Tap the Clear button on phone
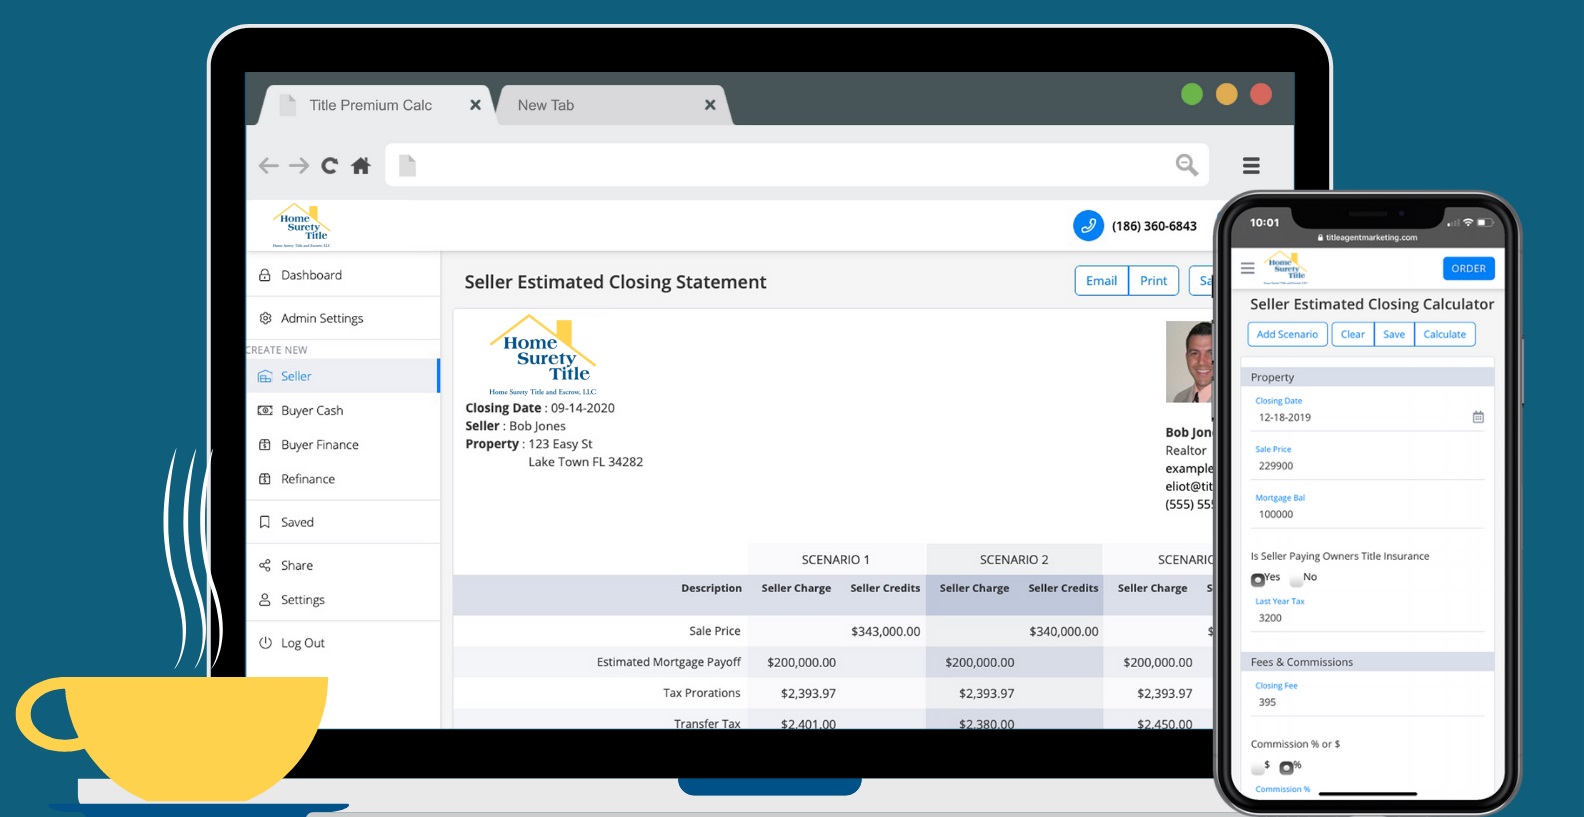Viewport: 1584px width, 817px height. coord(1352,334)
